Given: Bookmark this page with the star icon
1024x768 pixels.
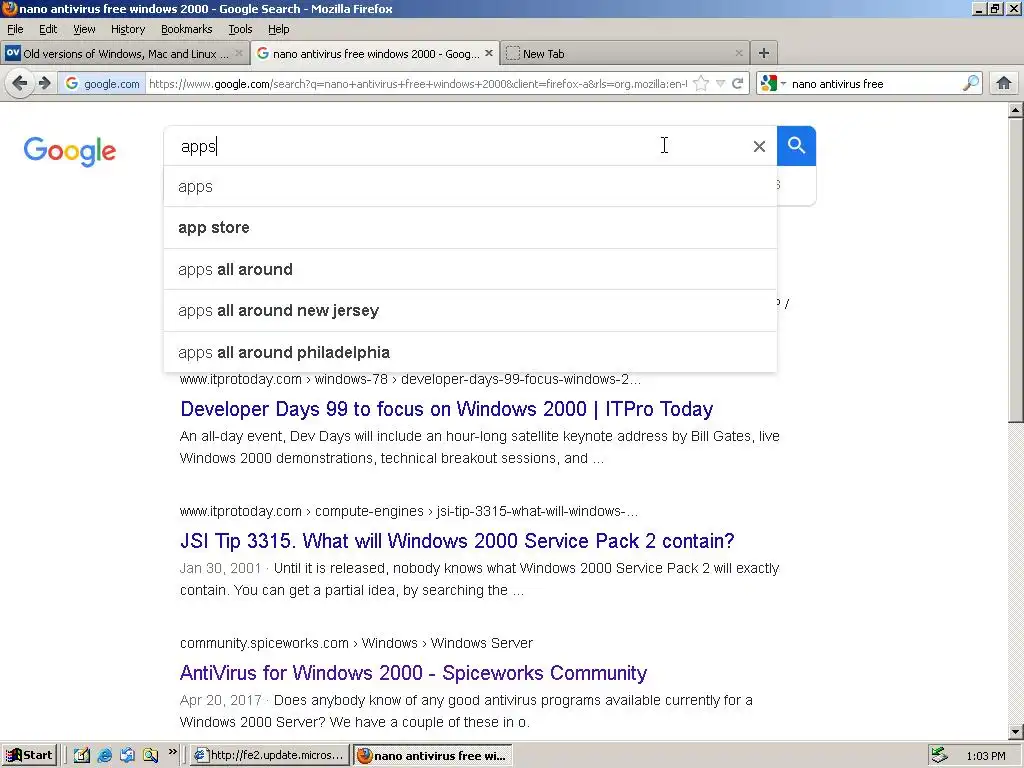Looking at the screenshot, I should click(x=701, y=84).
